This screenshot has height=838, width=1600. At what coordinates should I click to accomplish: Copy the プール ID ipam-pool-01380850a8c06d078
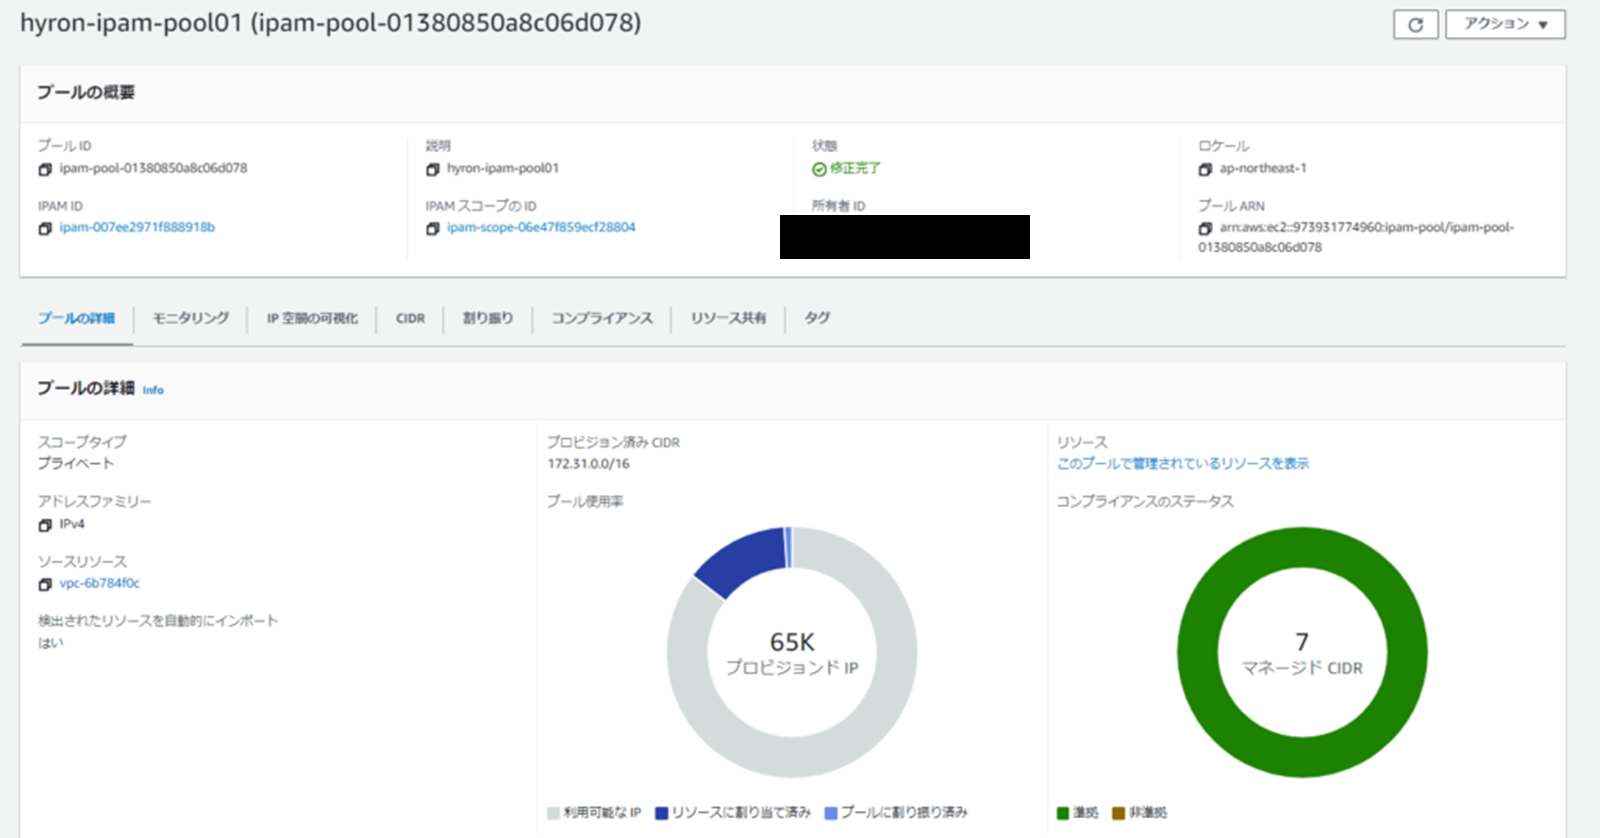click(45, 169)
